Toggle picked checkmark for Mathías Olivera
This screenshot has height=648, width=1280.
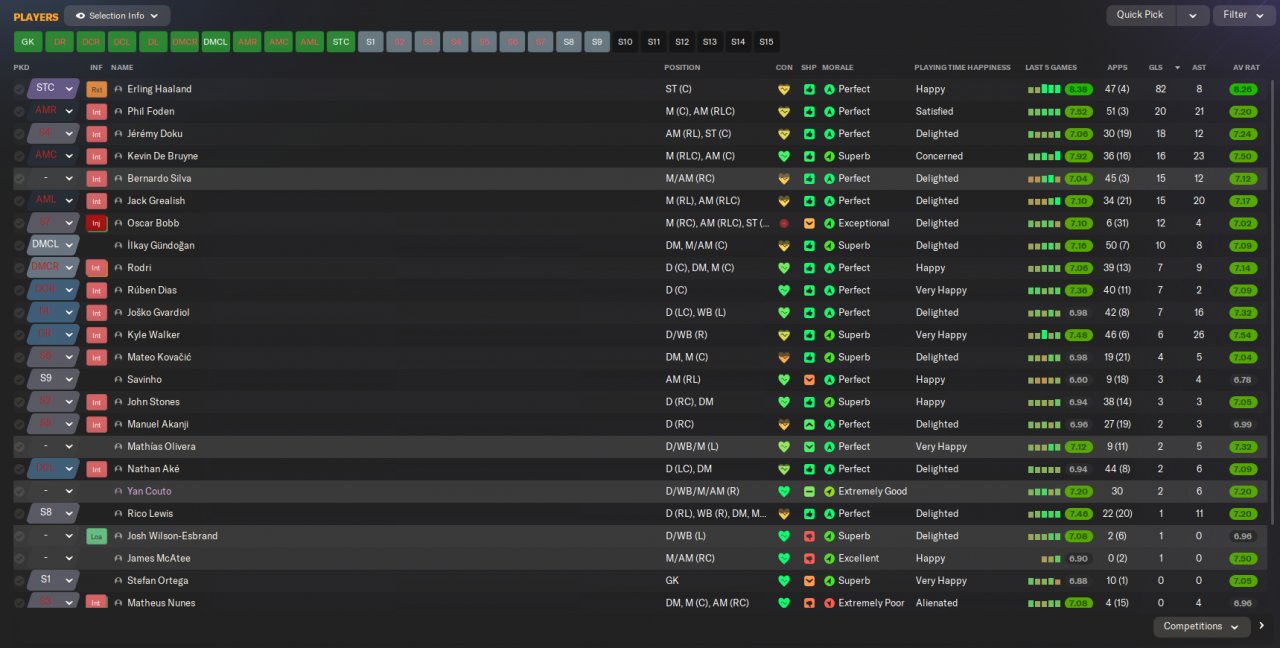point(19,447)
